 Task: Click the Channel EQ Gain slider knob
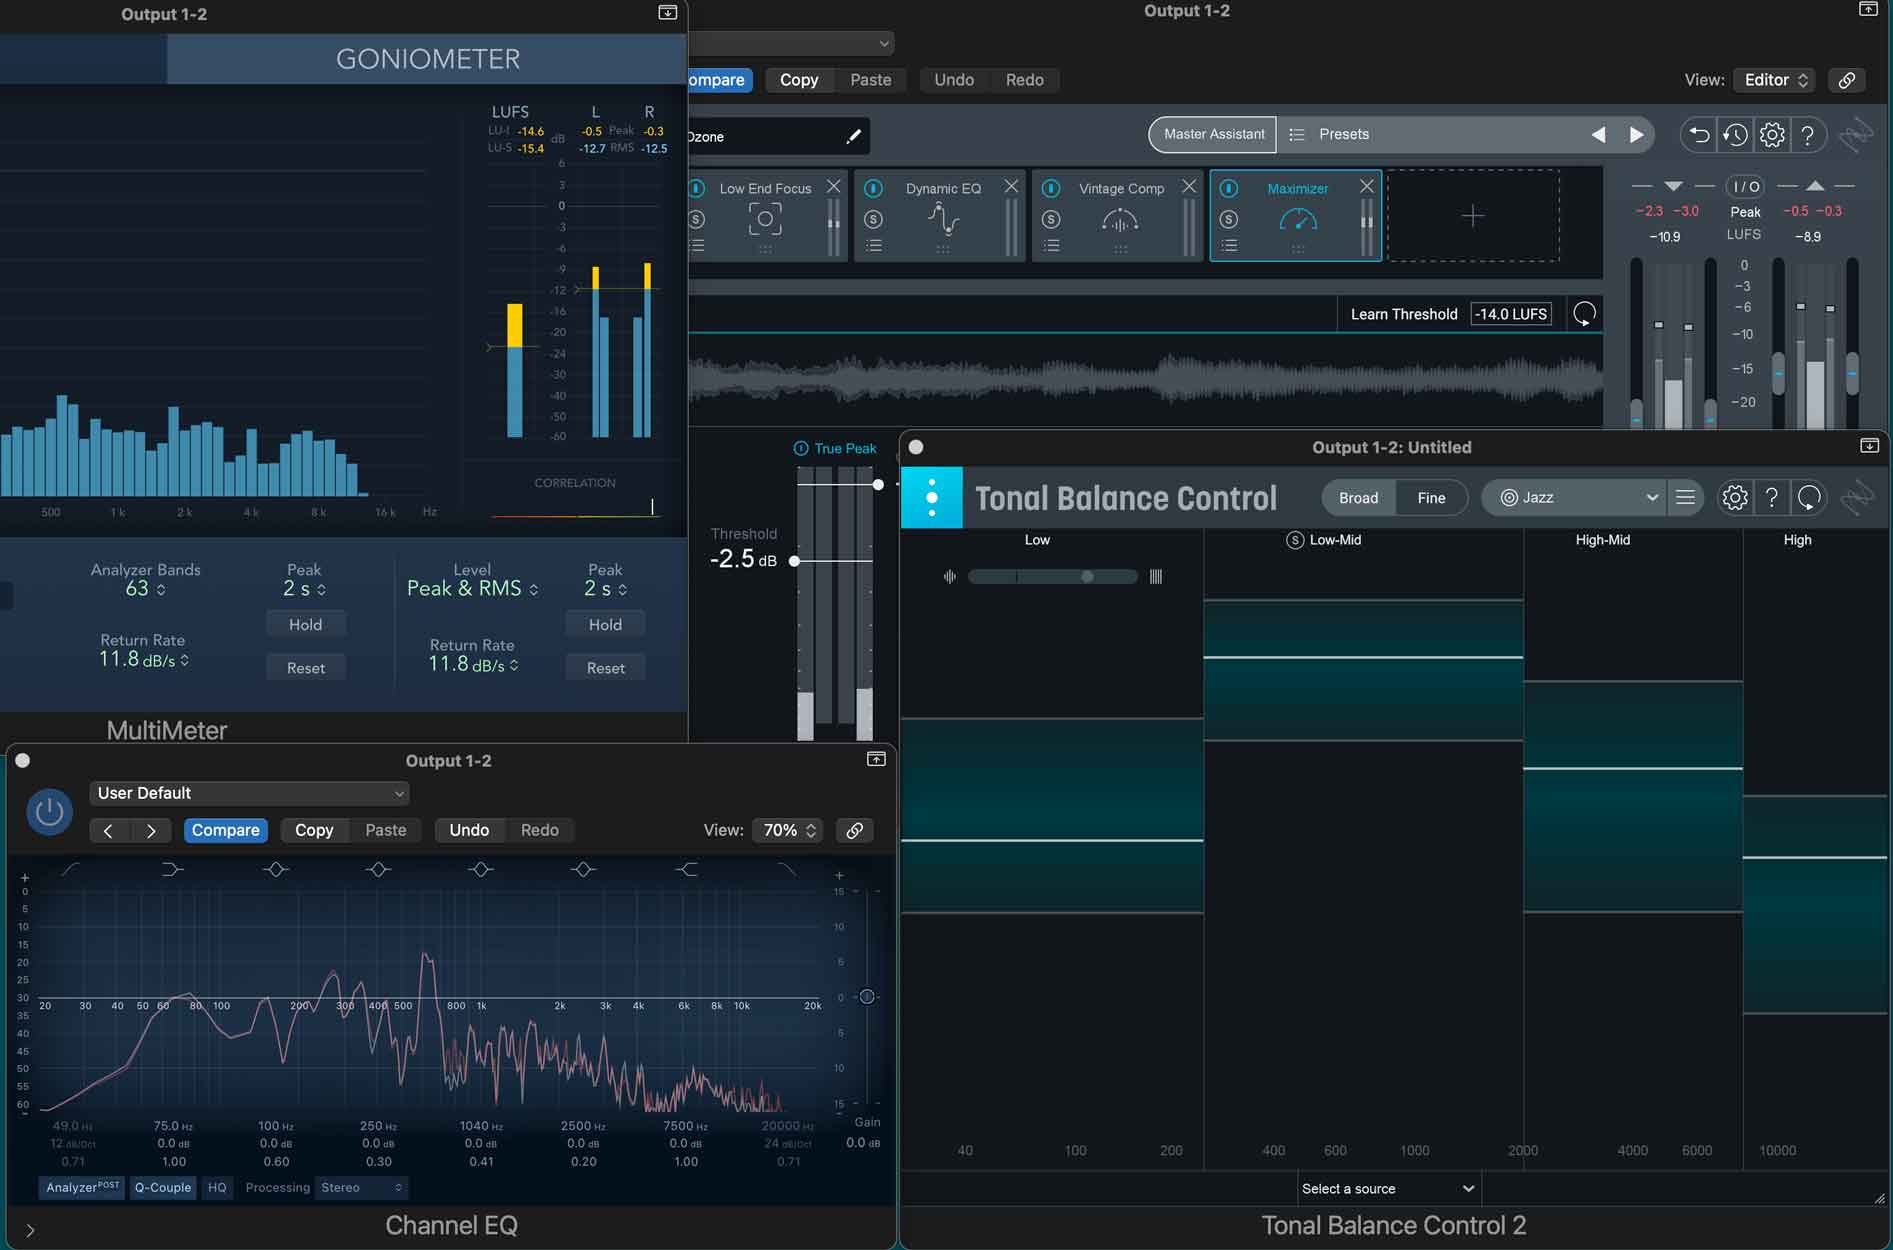867,997
